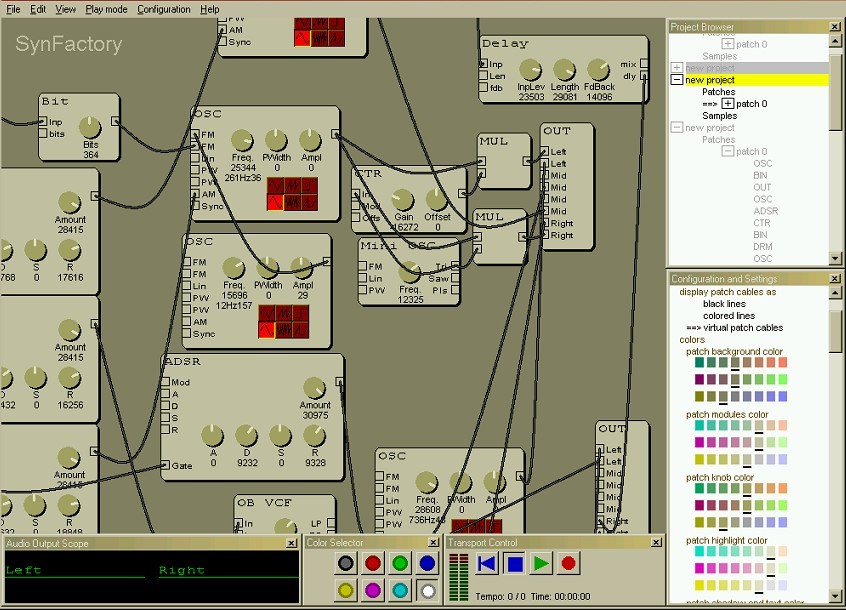Select DRM in the Project Browser tree
The width and height of the screenshot is (846, 610).
point(762,246)
